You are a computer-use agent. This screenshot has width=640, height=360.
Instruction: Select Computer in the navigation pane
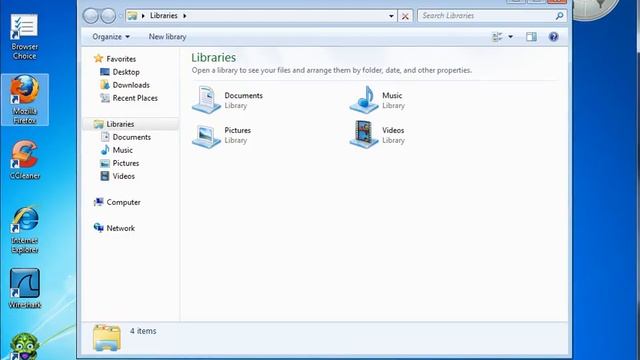pyautogui.click(x=123, y=202)
